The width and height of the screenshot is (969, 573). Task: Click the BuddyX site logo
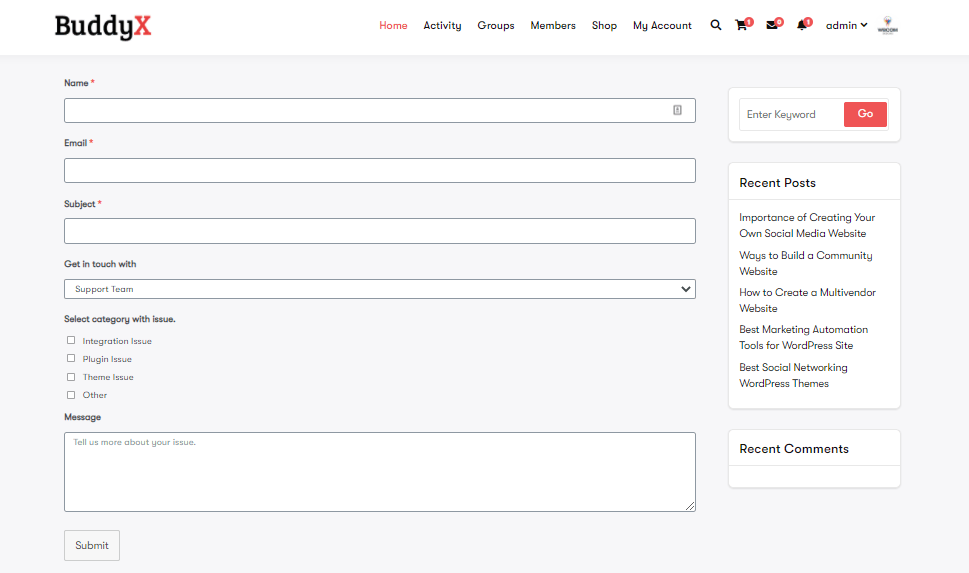(x=103, y=27)
